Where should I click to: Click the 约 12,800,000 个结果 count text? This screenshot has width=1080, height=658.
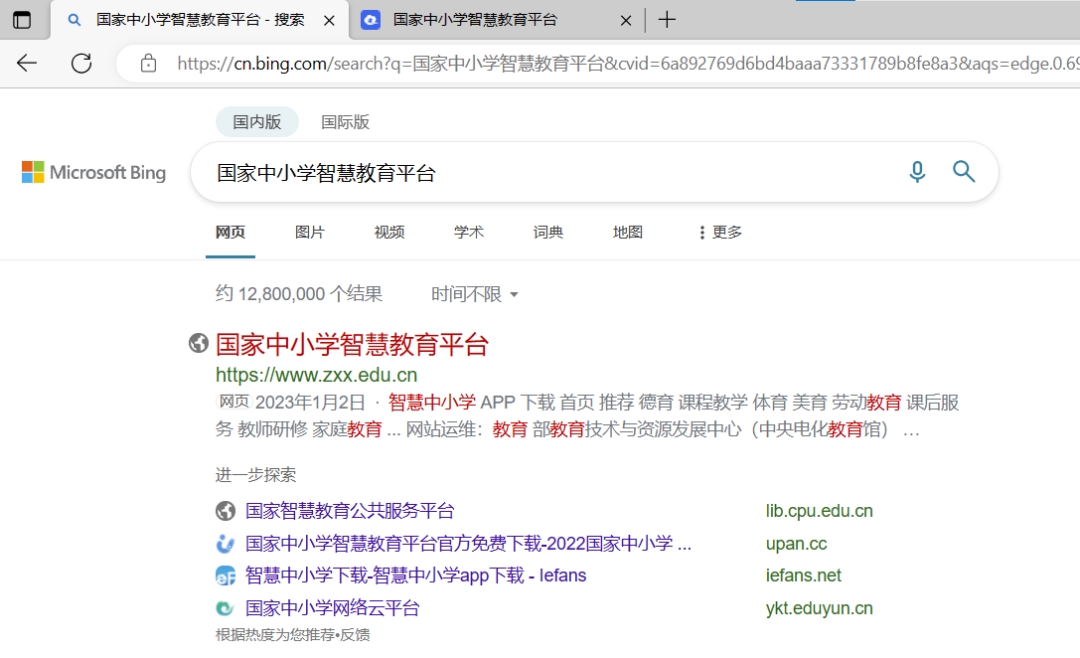tap(298, 294)
